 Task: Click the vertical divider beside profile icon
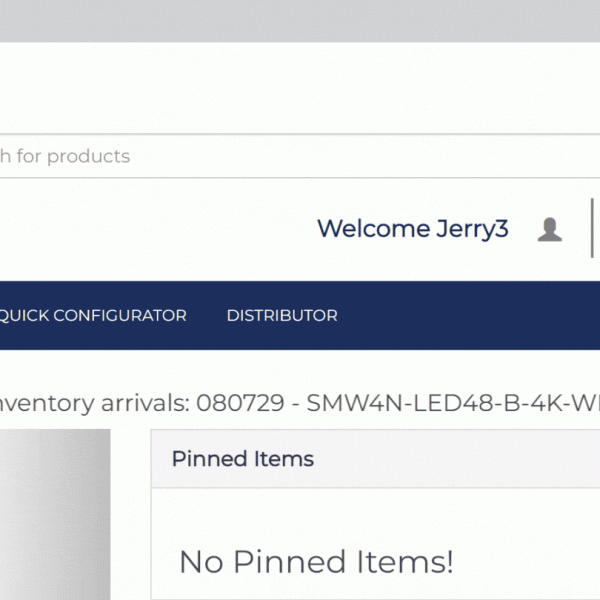pos(592,229)
